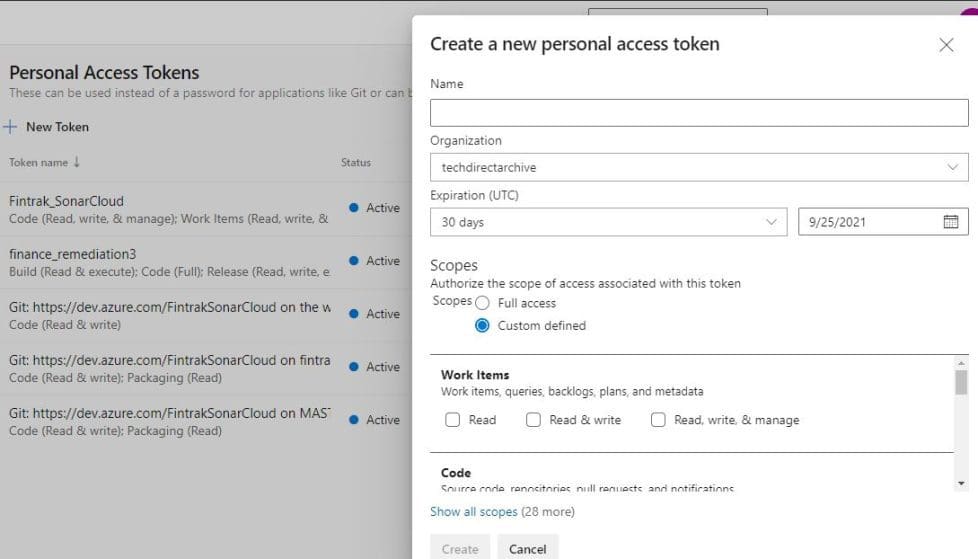Image resolution: width=978 pixels, height=559 pixels.
Task: Select the Full access radio button
Action: tap(483, 303)
